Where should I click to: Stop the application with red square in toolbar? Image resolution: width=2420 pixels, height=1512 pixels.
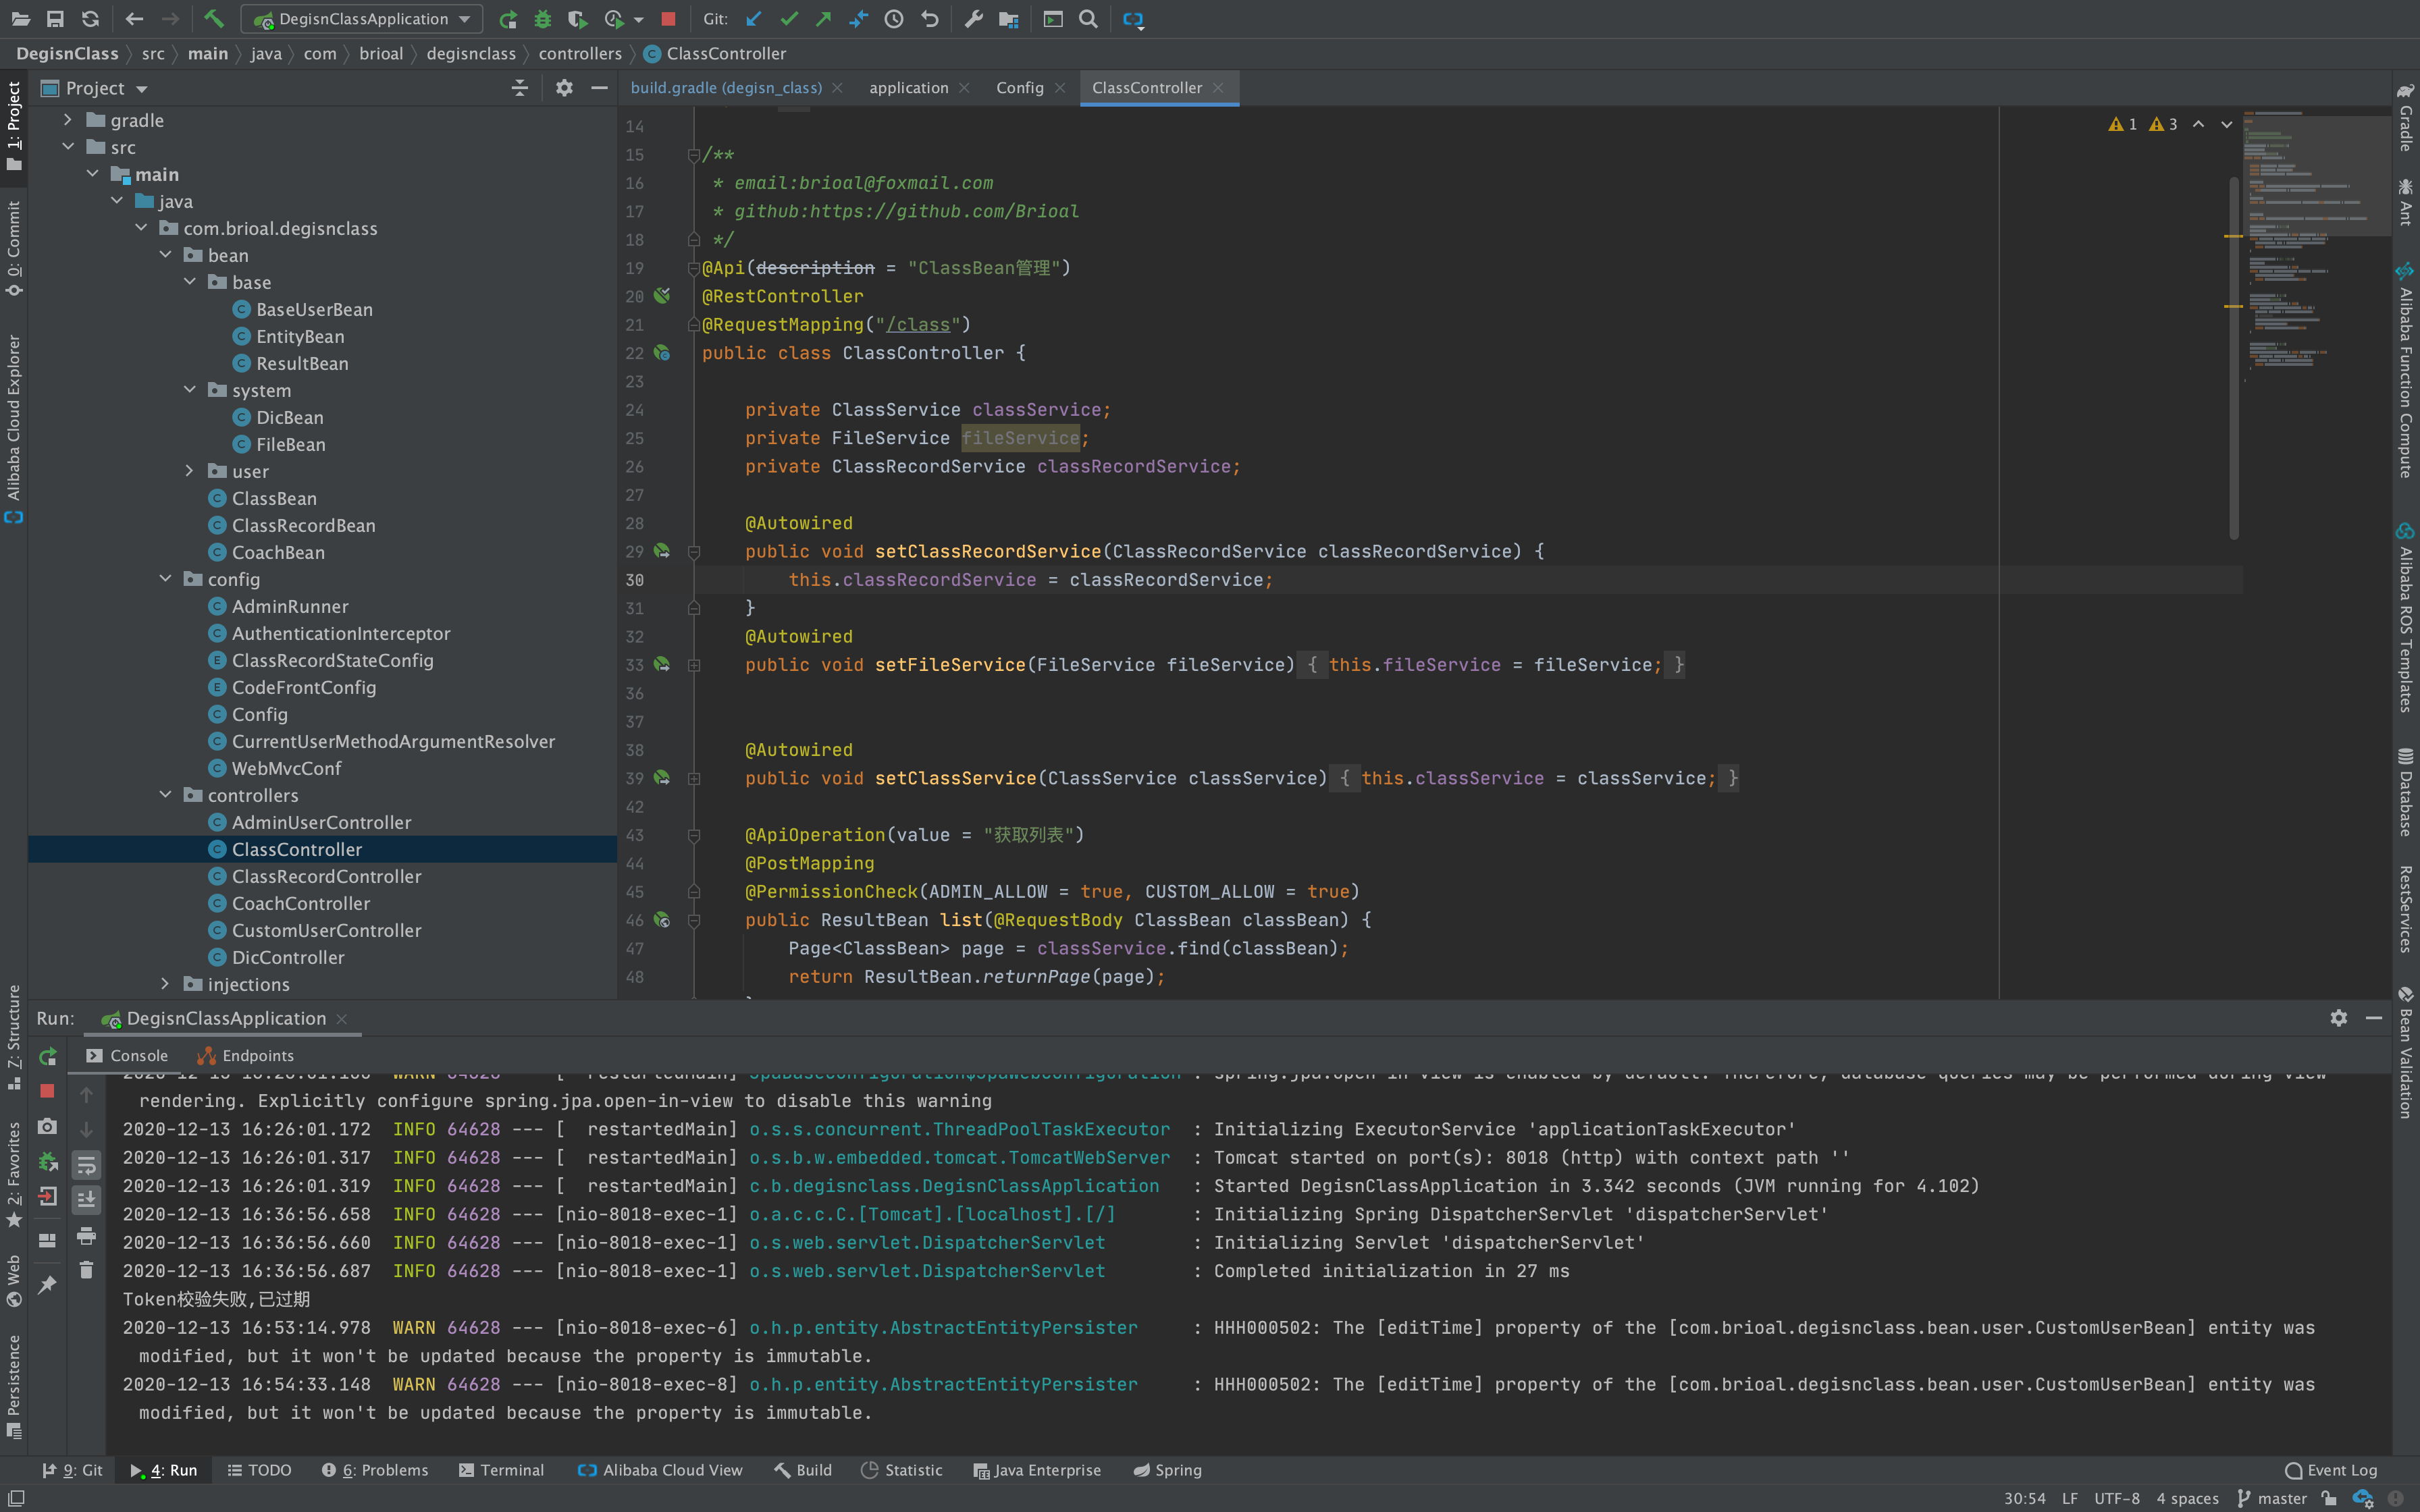point(668,18)
